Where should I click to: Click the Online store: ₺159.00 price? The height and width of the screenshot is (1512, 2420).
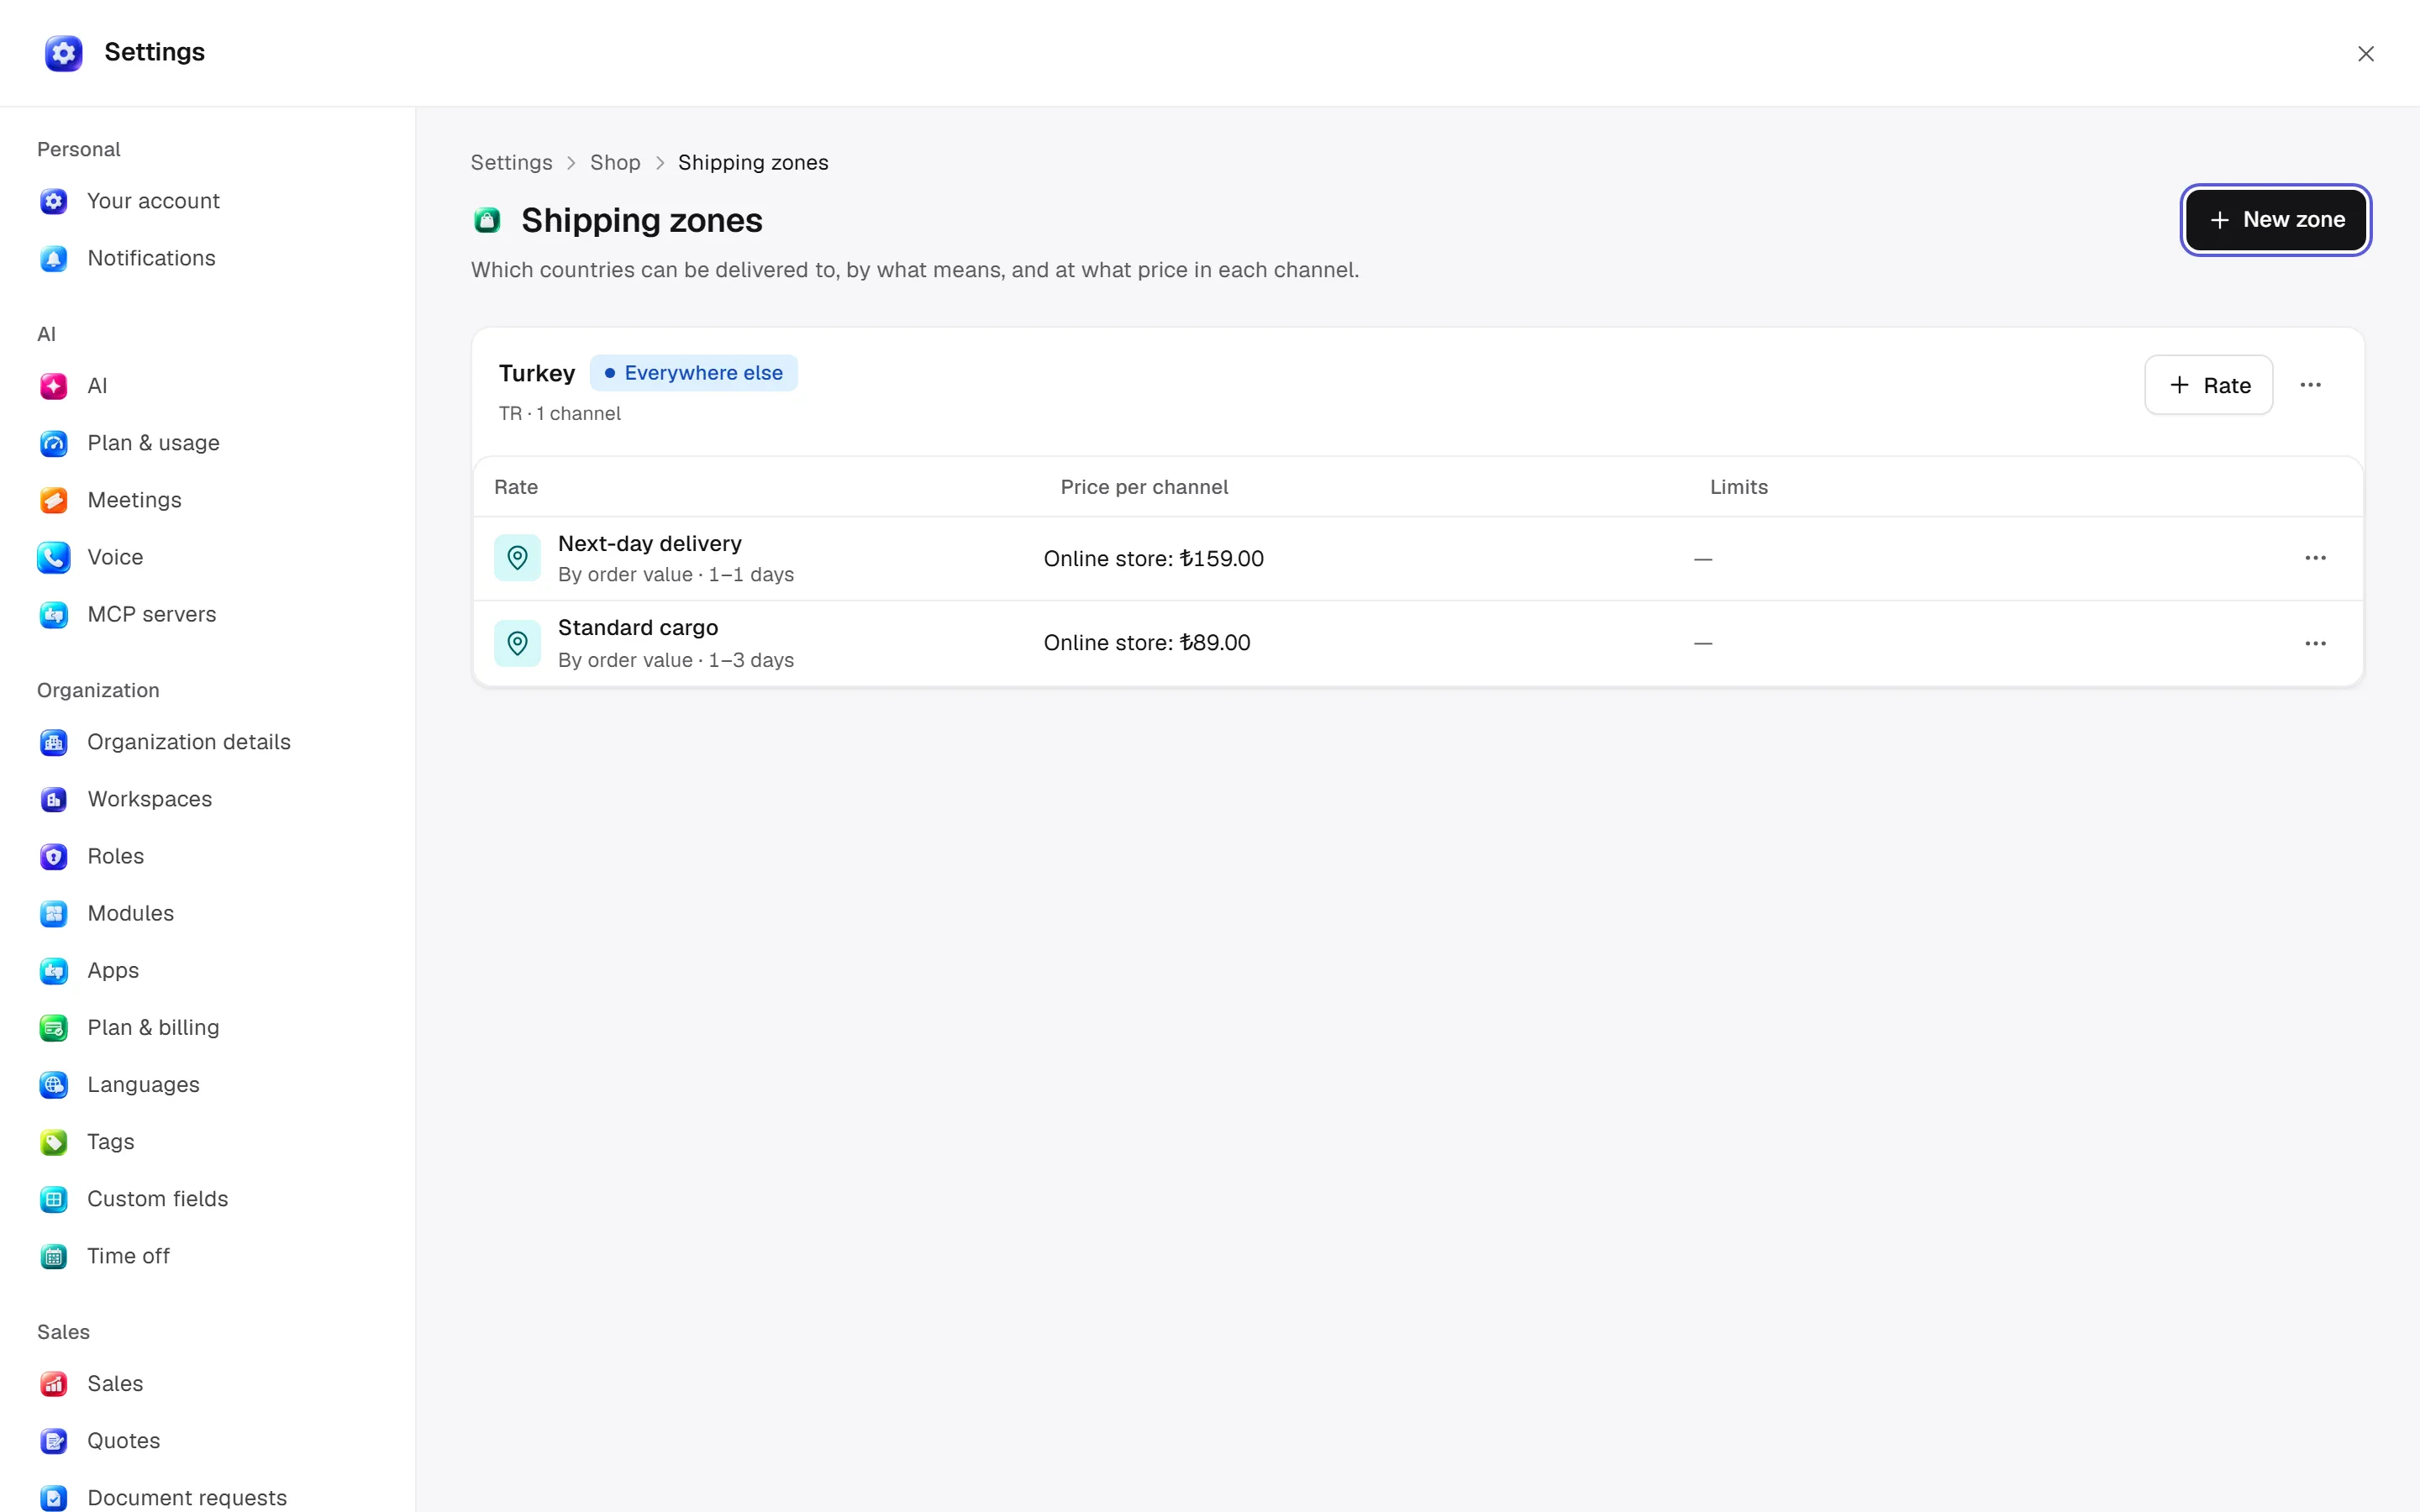pyautogui.click(x=1153, y=558)
